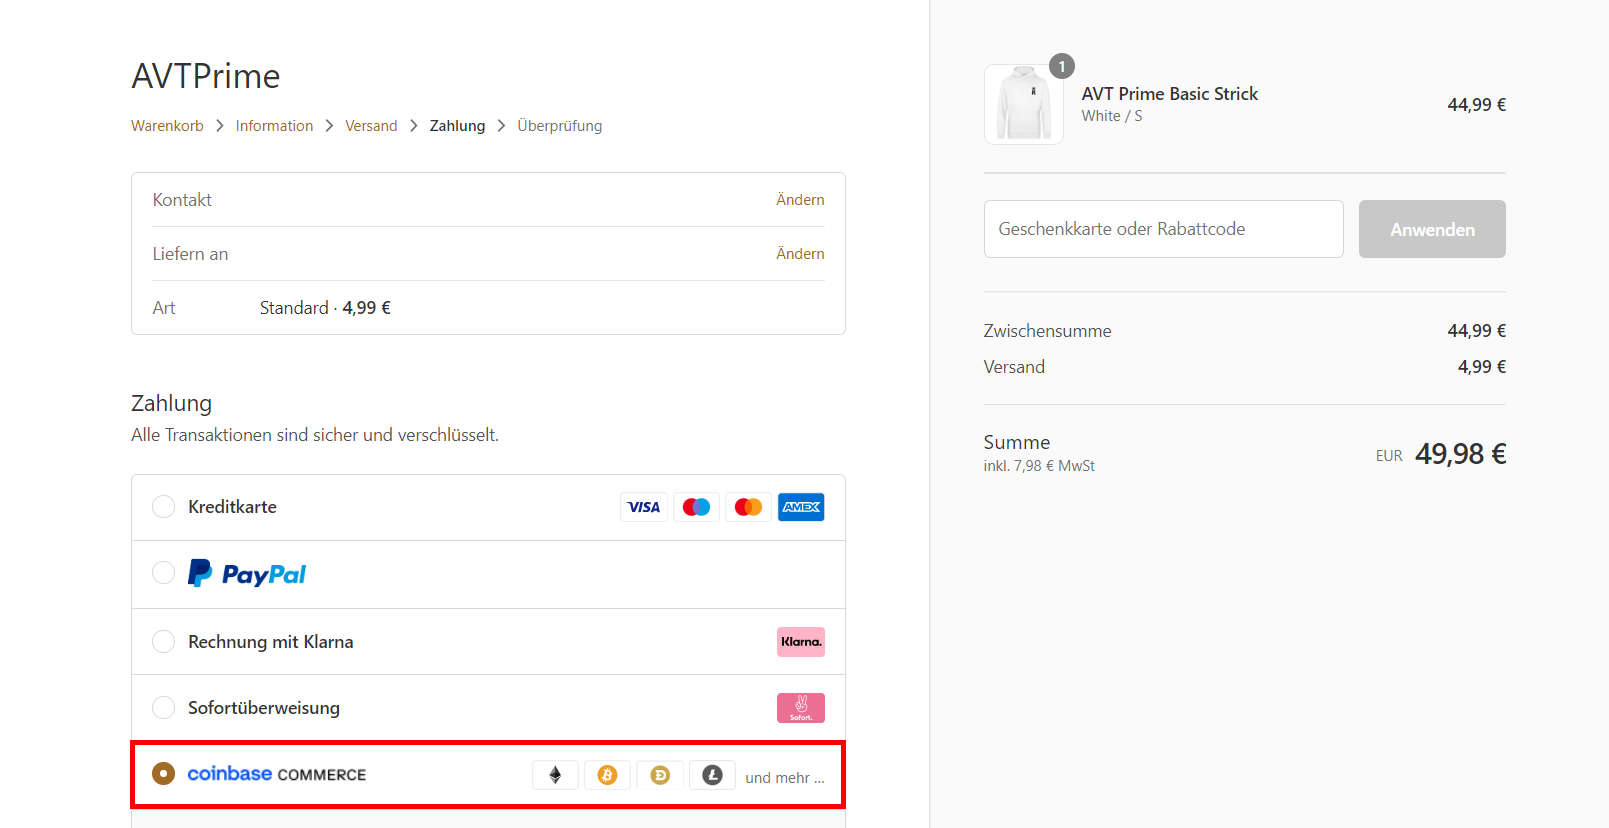The width and height of the screenshot is (1609, 828).
Task: Select Kreditkarte payment option
Action: [x=163, y=507]
